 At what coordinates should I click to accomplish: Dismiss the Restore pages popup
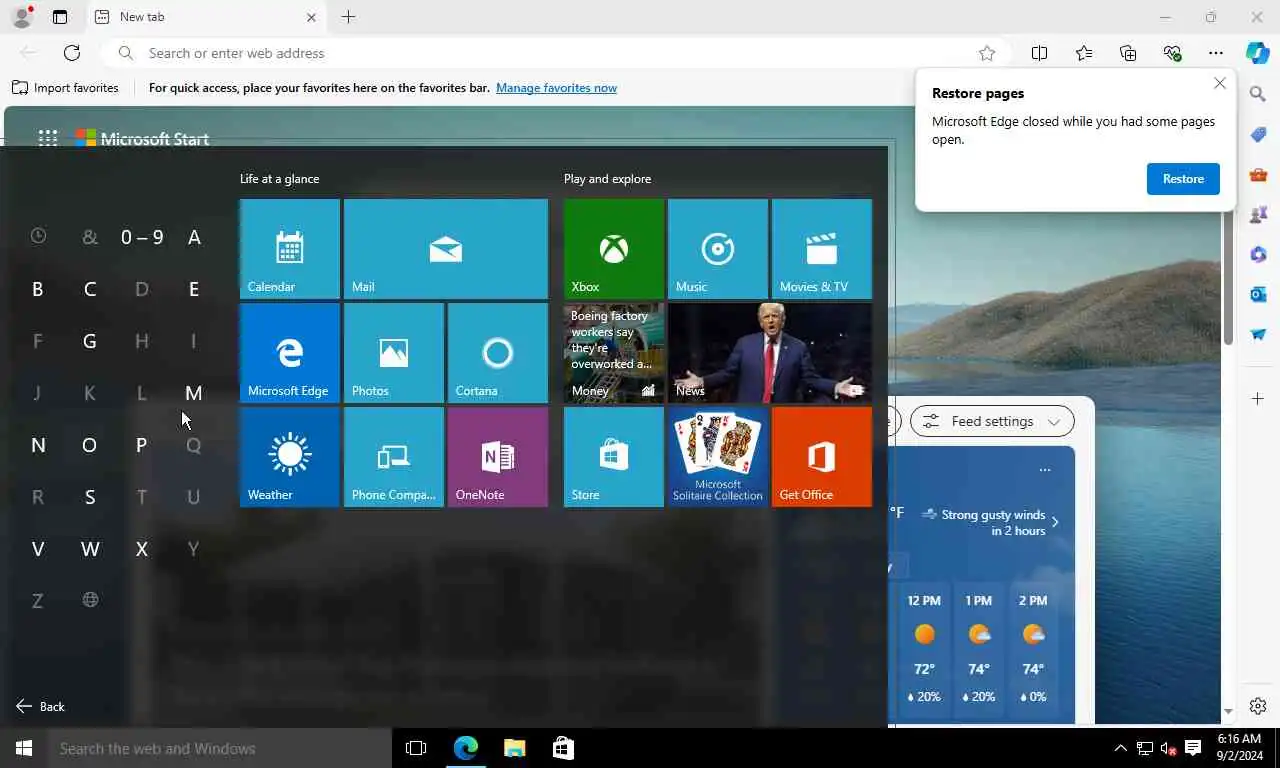(x=1220, y=84)
